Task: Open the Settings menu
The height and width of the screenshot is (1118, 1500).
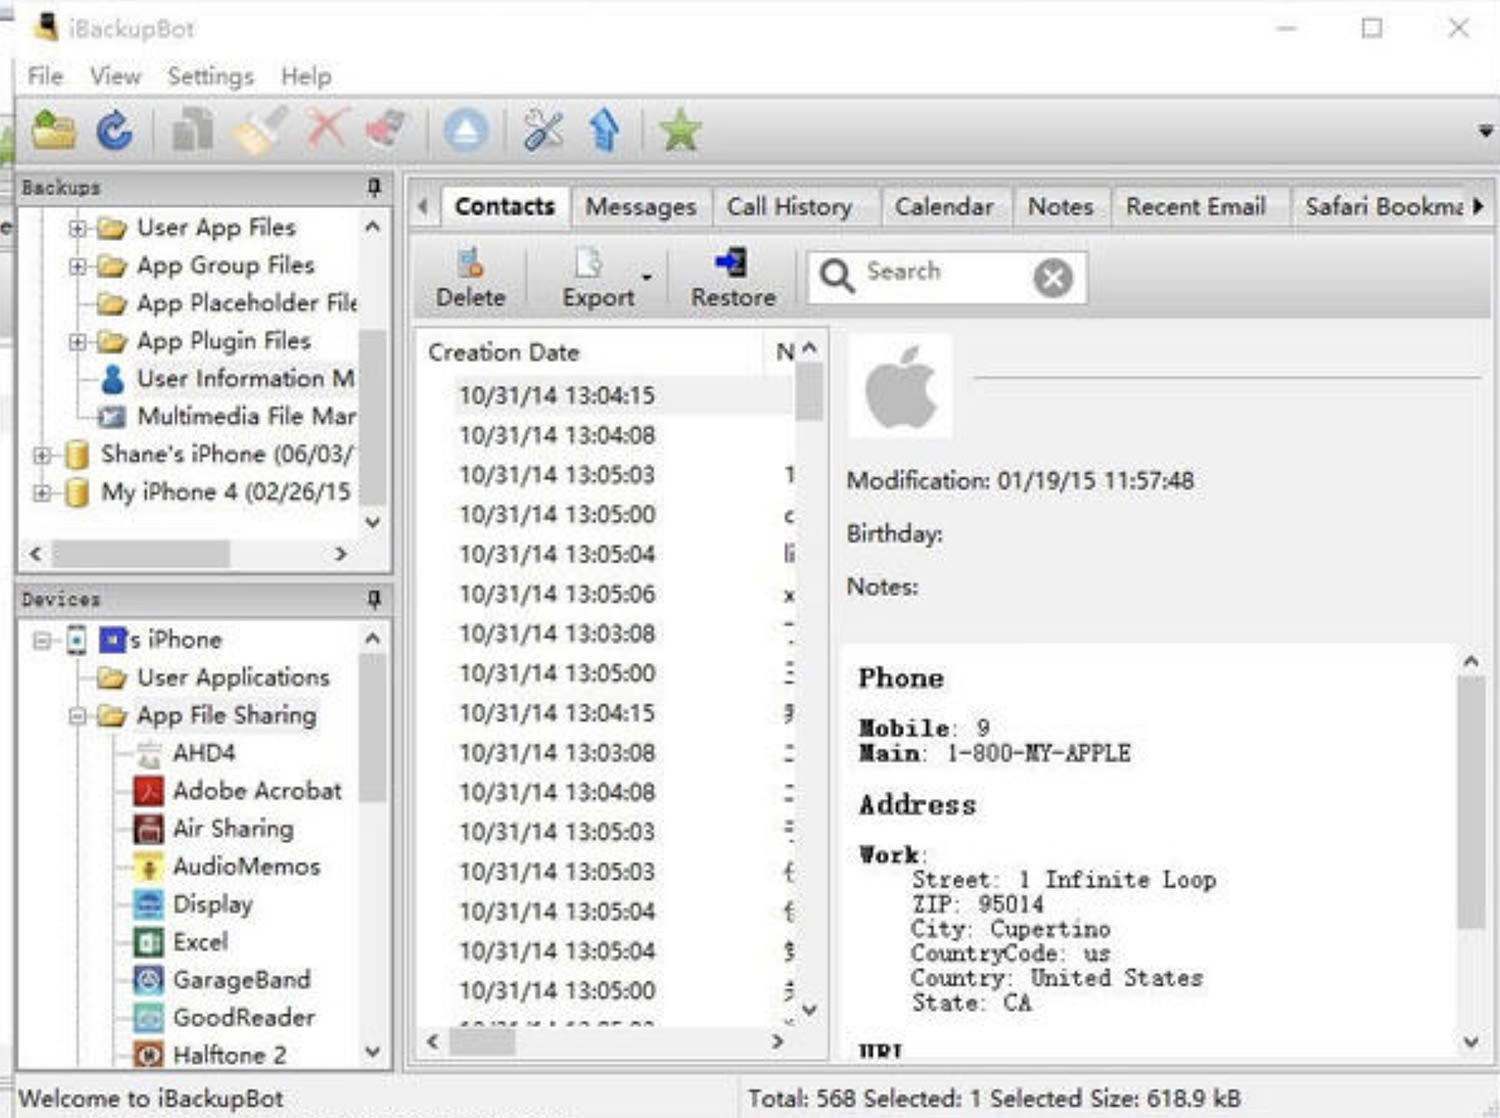Action: click(x=210, y=76)
